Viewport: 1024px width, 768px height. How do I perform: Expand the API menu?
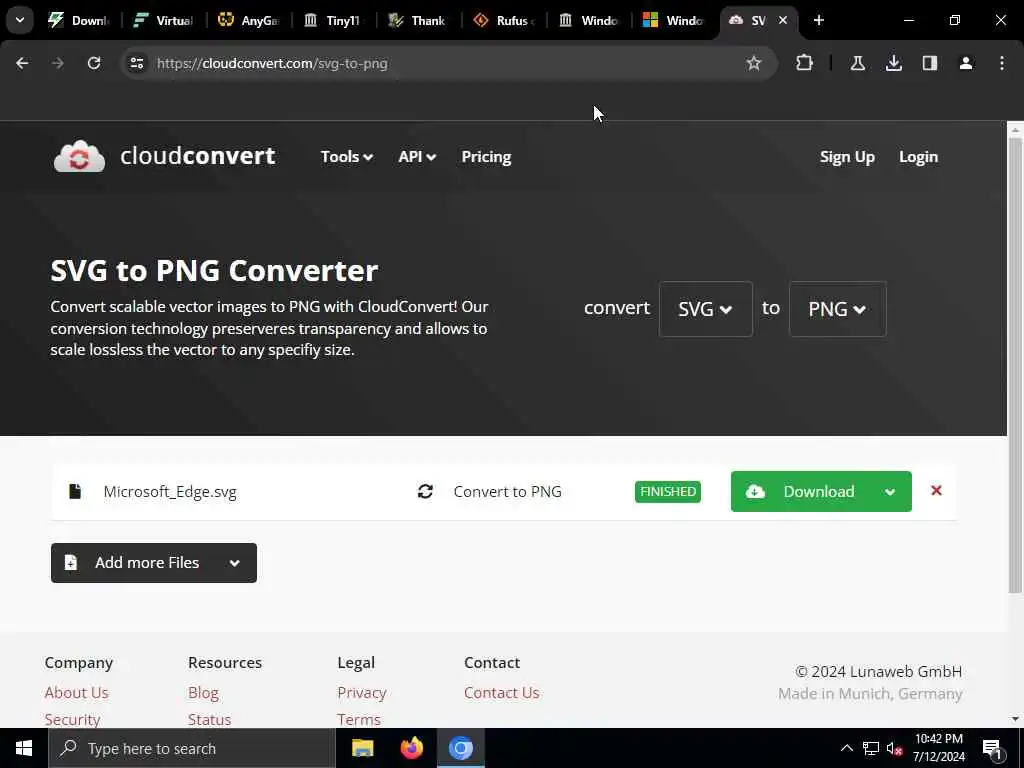[x=417, y=157]
